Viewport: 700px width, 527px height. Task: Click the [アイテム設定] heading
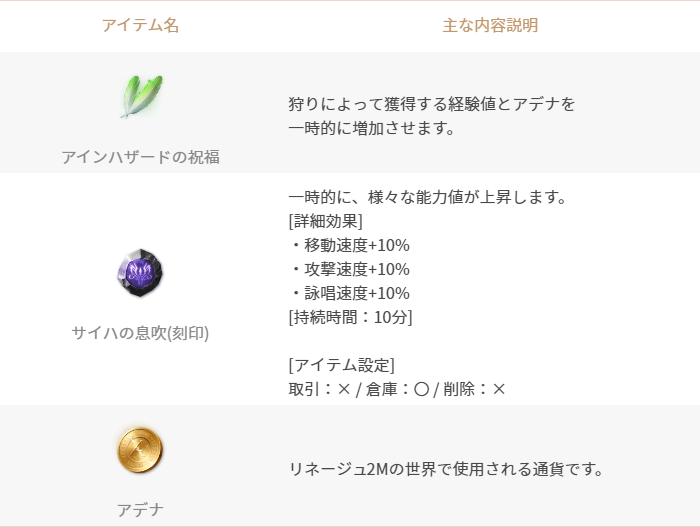(x=342, y=365)
